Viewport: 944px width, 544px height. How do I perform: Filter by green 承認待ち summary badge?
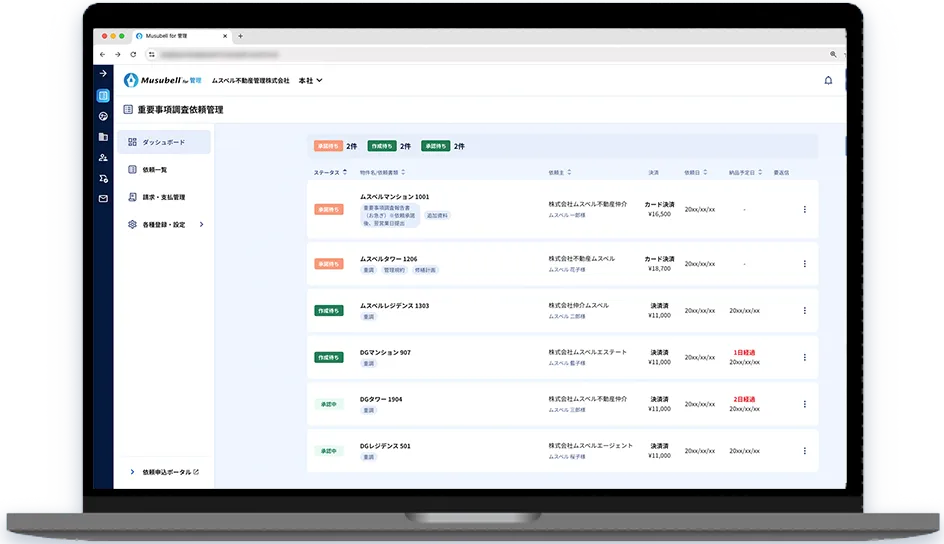coord(435,146)
